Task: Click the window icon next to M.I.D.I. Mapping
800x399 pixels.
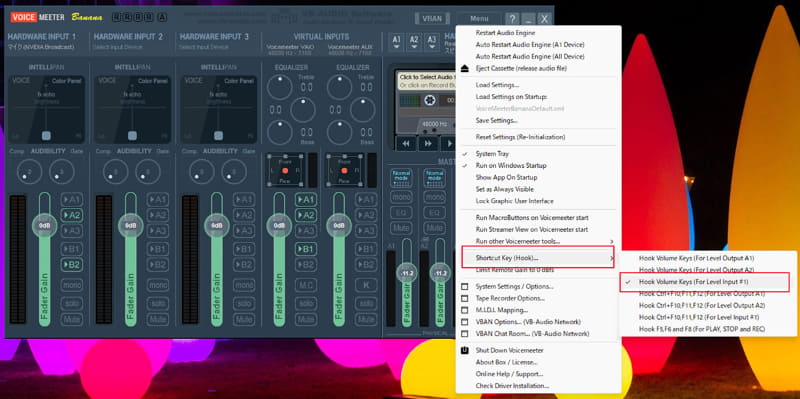Action: pyautogui.click(x=464, y=310)
